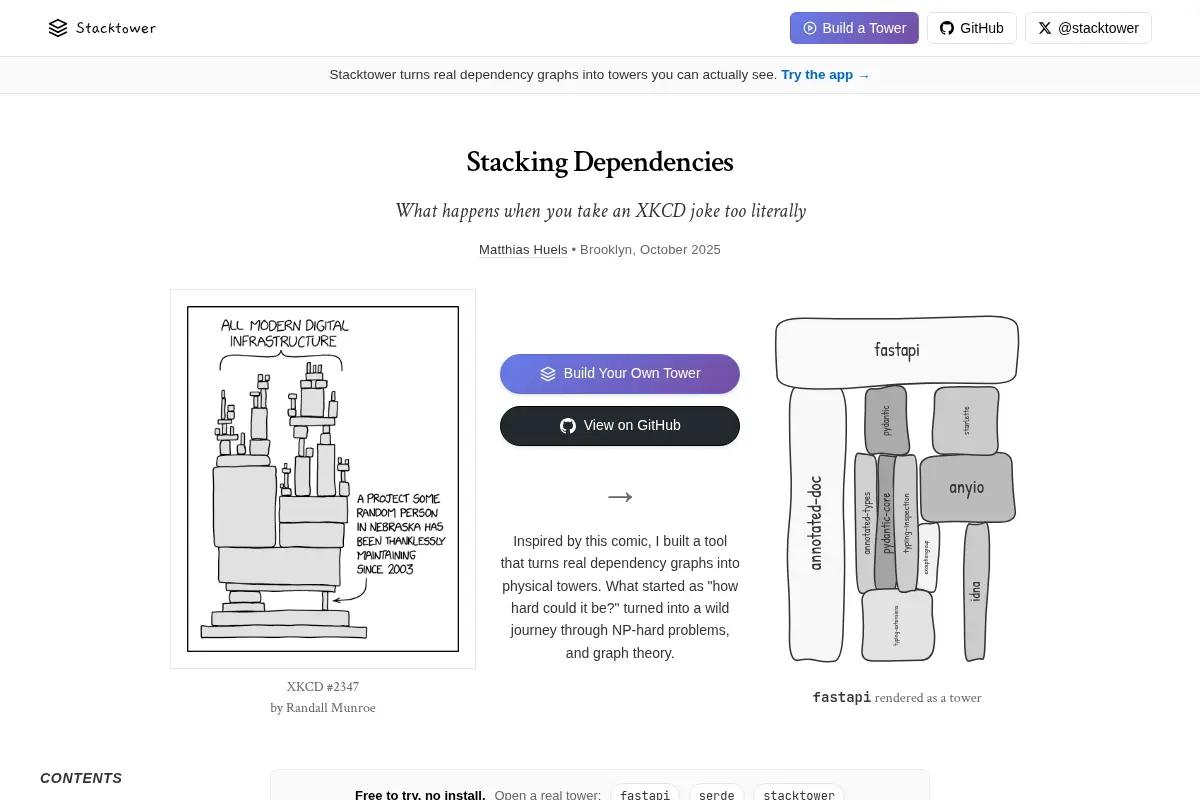
Task: Select the pydantic tower block
Action: click(x=886, y=419)
